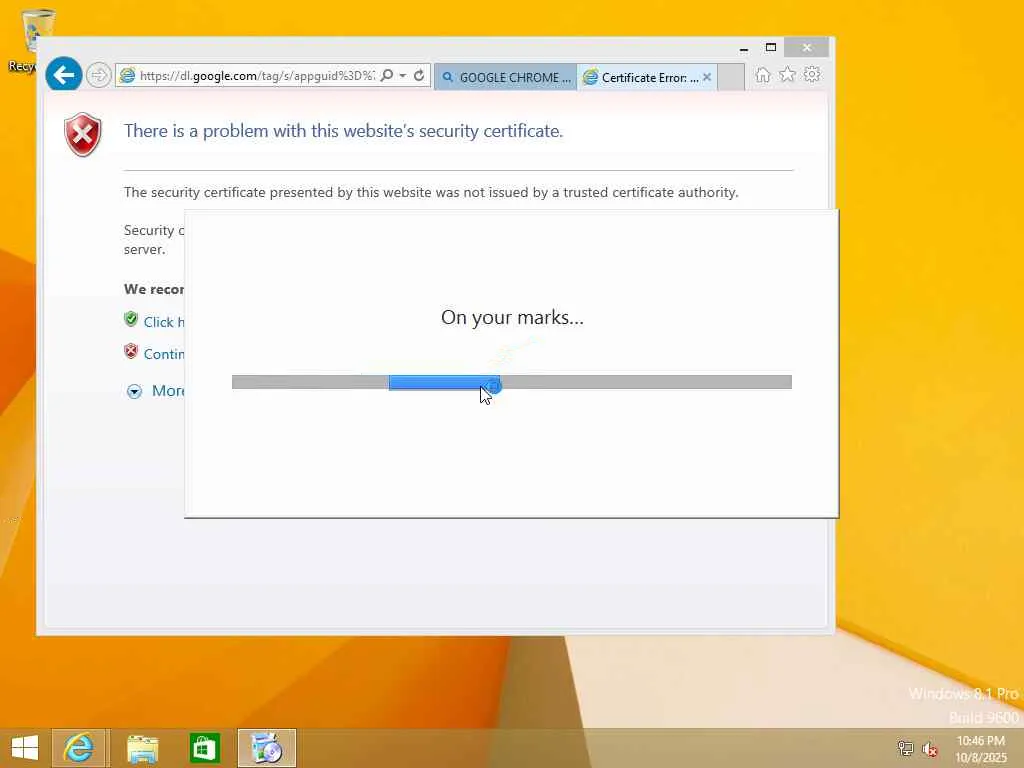Image resolution: width=1024 pixels, height=768 pixels.
Task: Close the Certificate Error tab
Action: click(707, 77)
